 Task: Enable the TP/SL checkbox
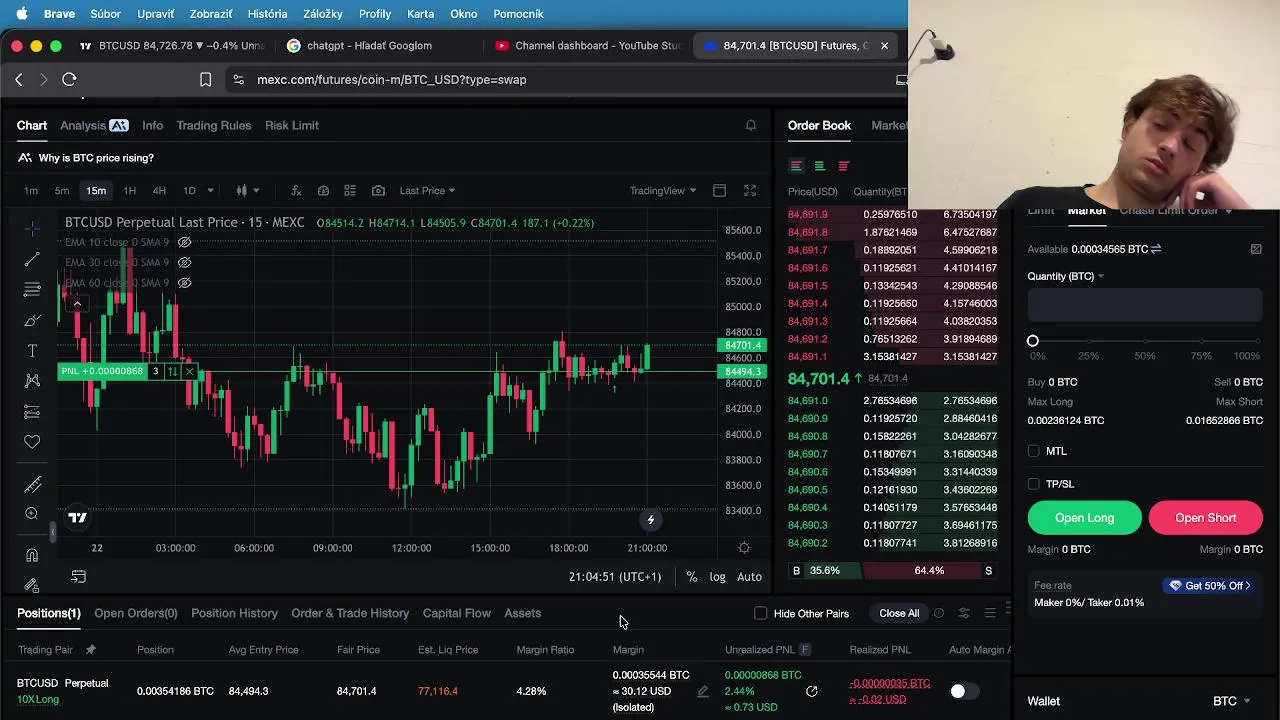pyautogui.click(x=1034, y=484)
